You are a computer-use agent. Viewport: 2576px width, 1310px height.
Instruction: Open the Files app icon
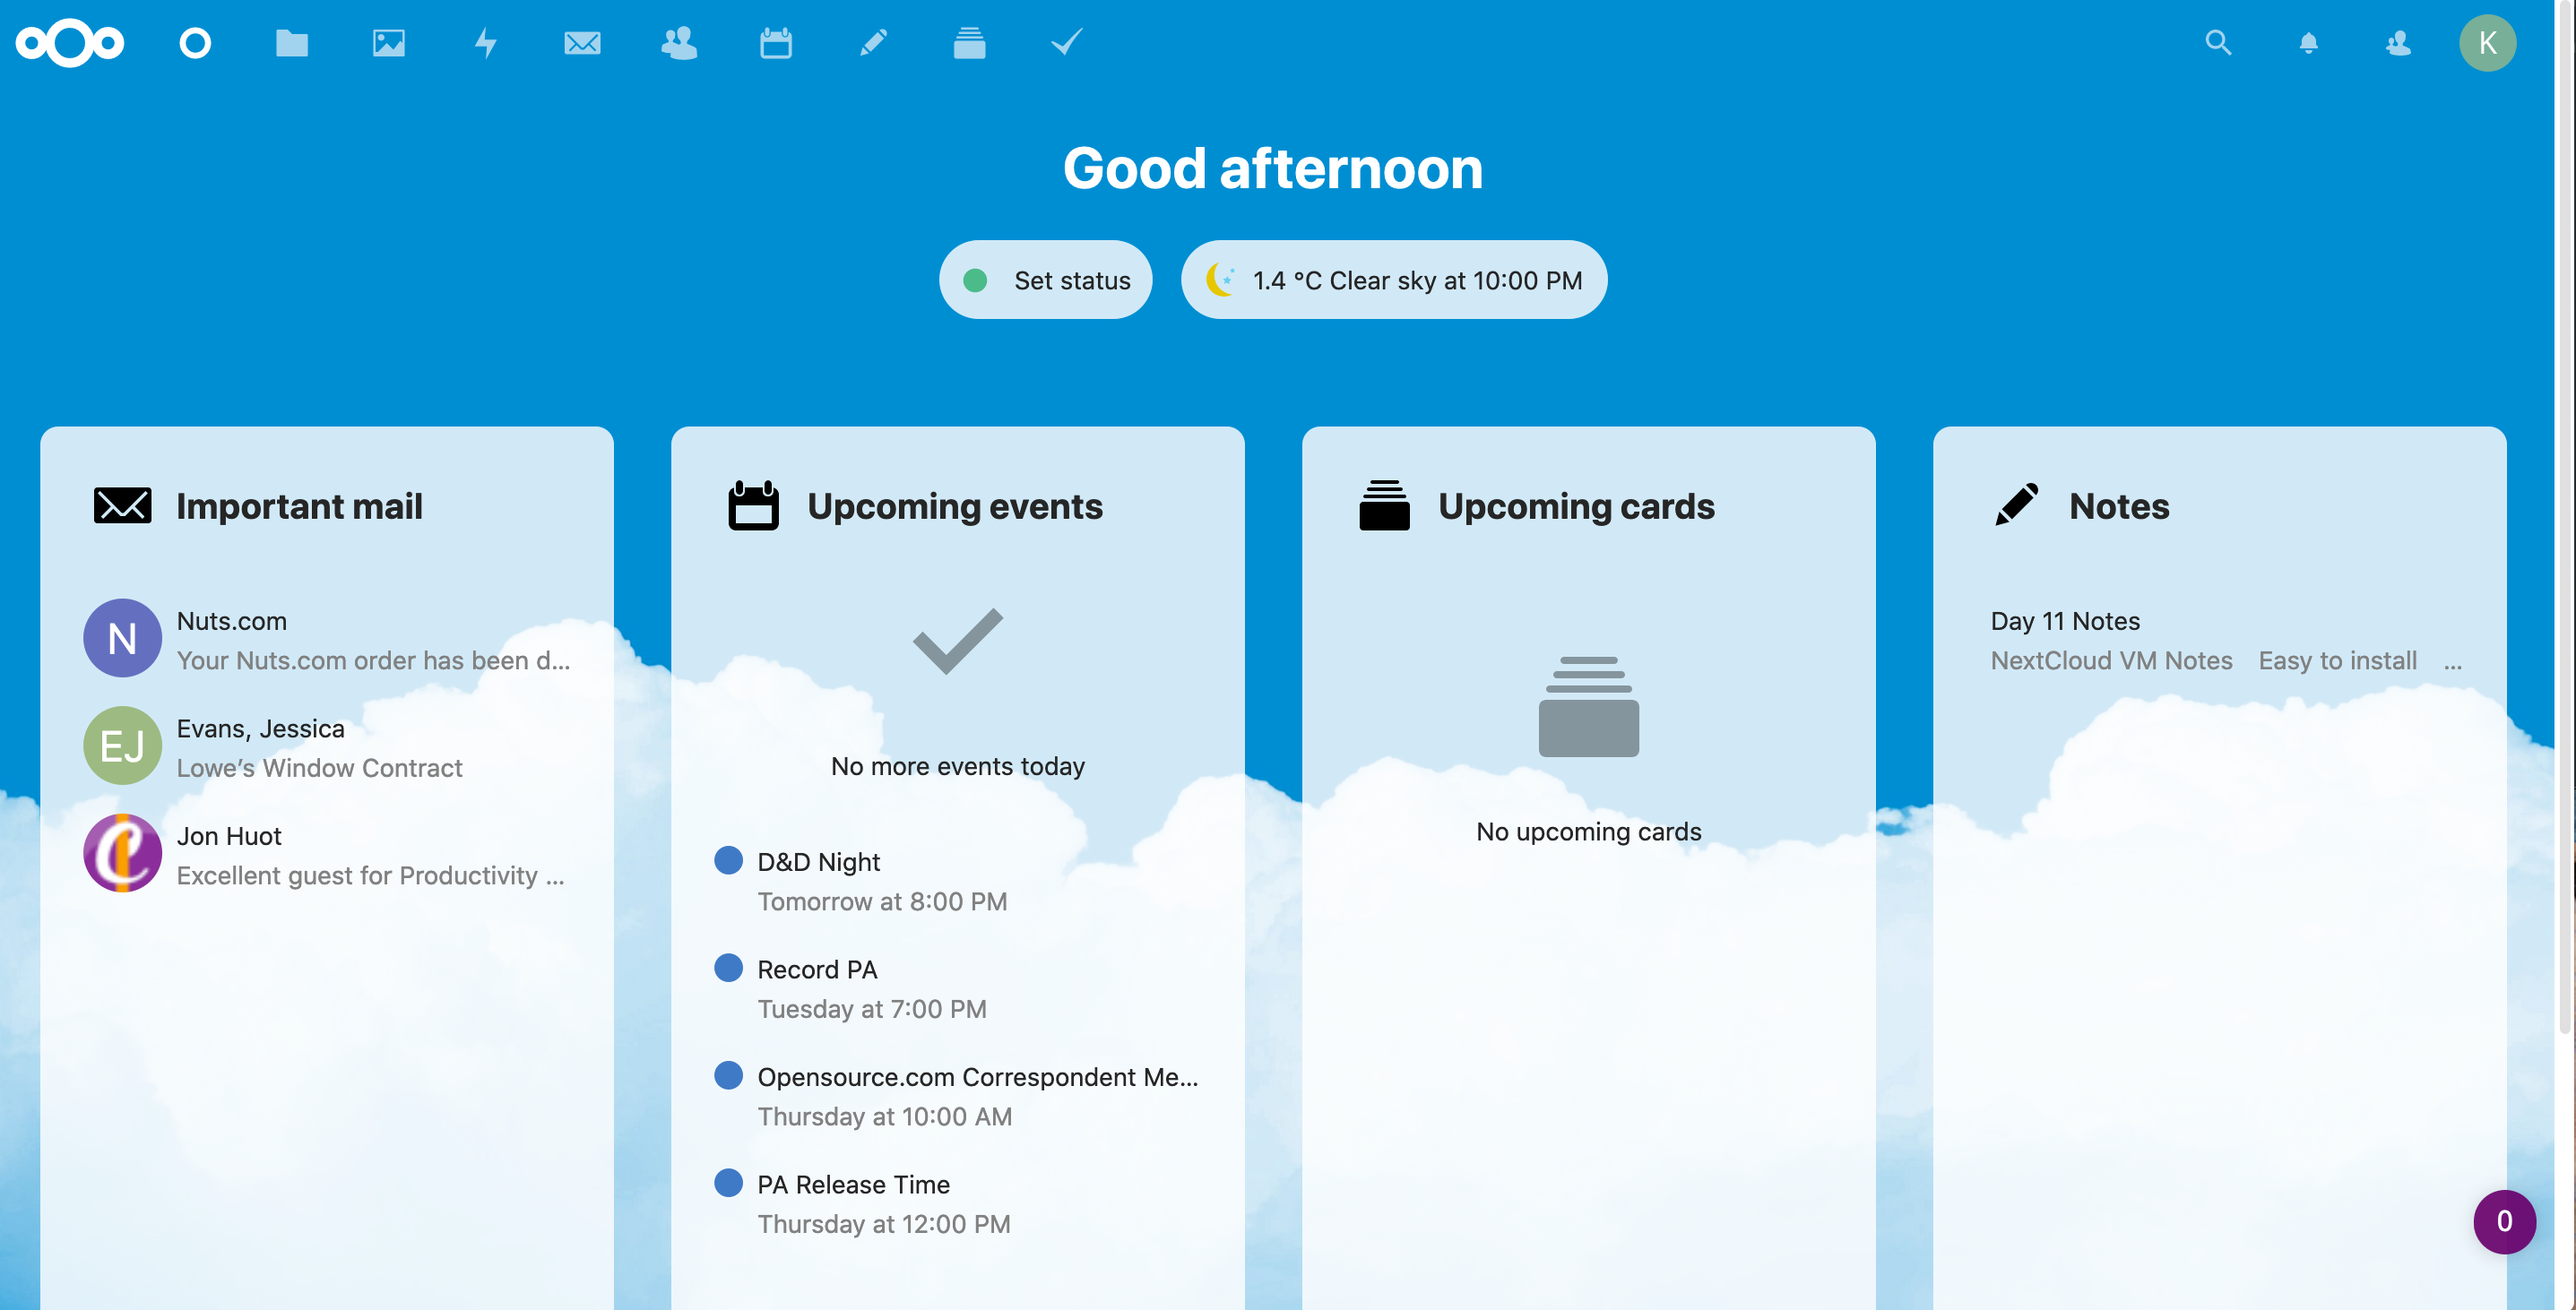coord(290,40)
